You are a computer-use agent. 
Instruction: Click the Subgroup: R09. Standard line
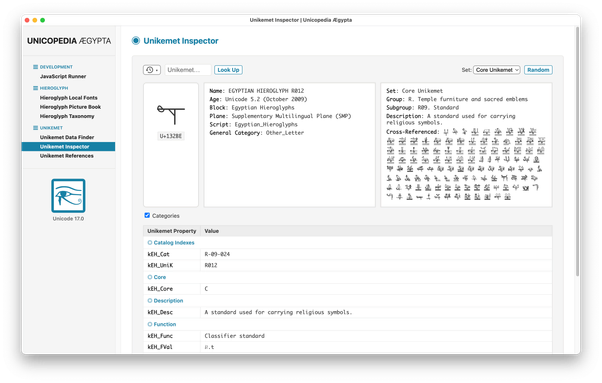422,108
